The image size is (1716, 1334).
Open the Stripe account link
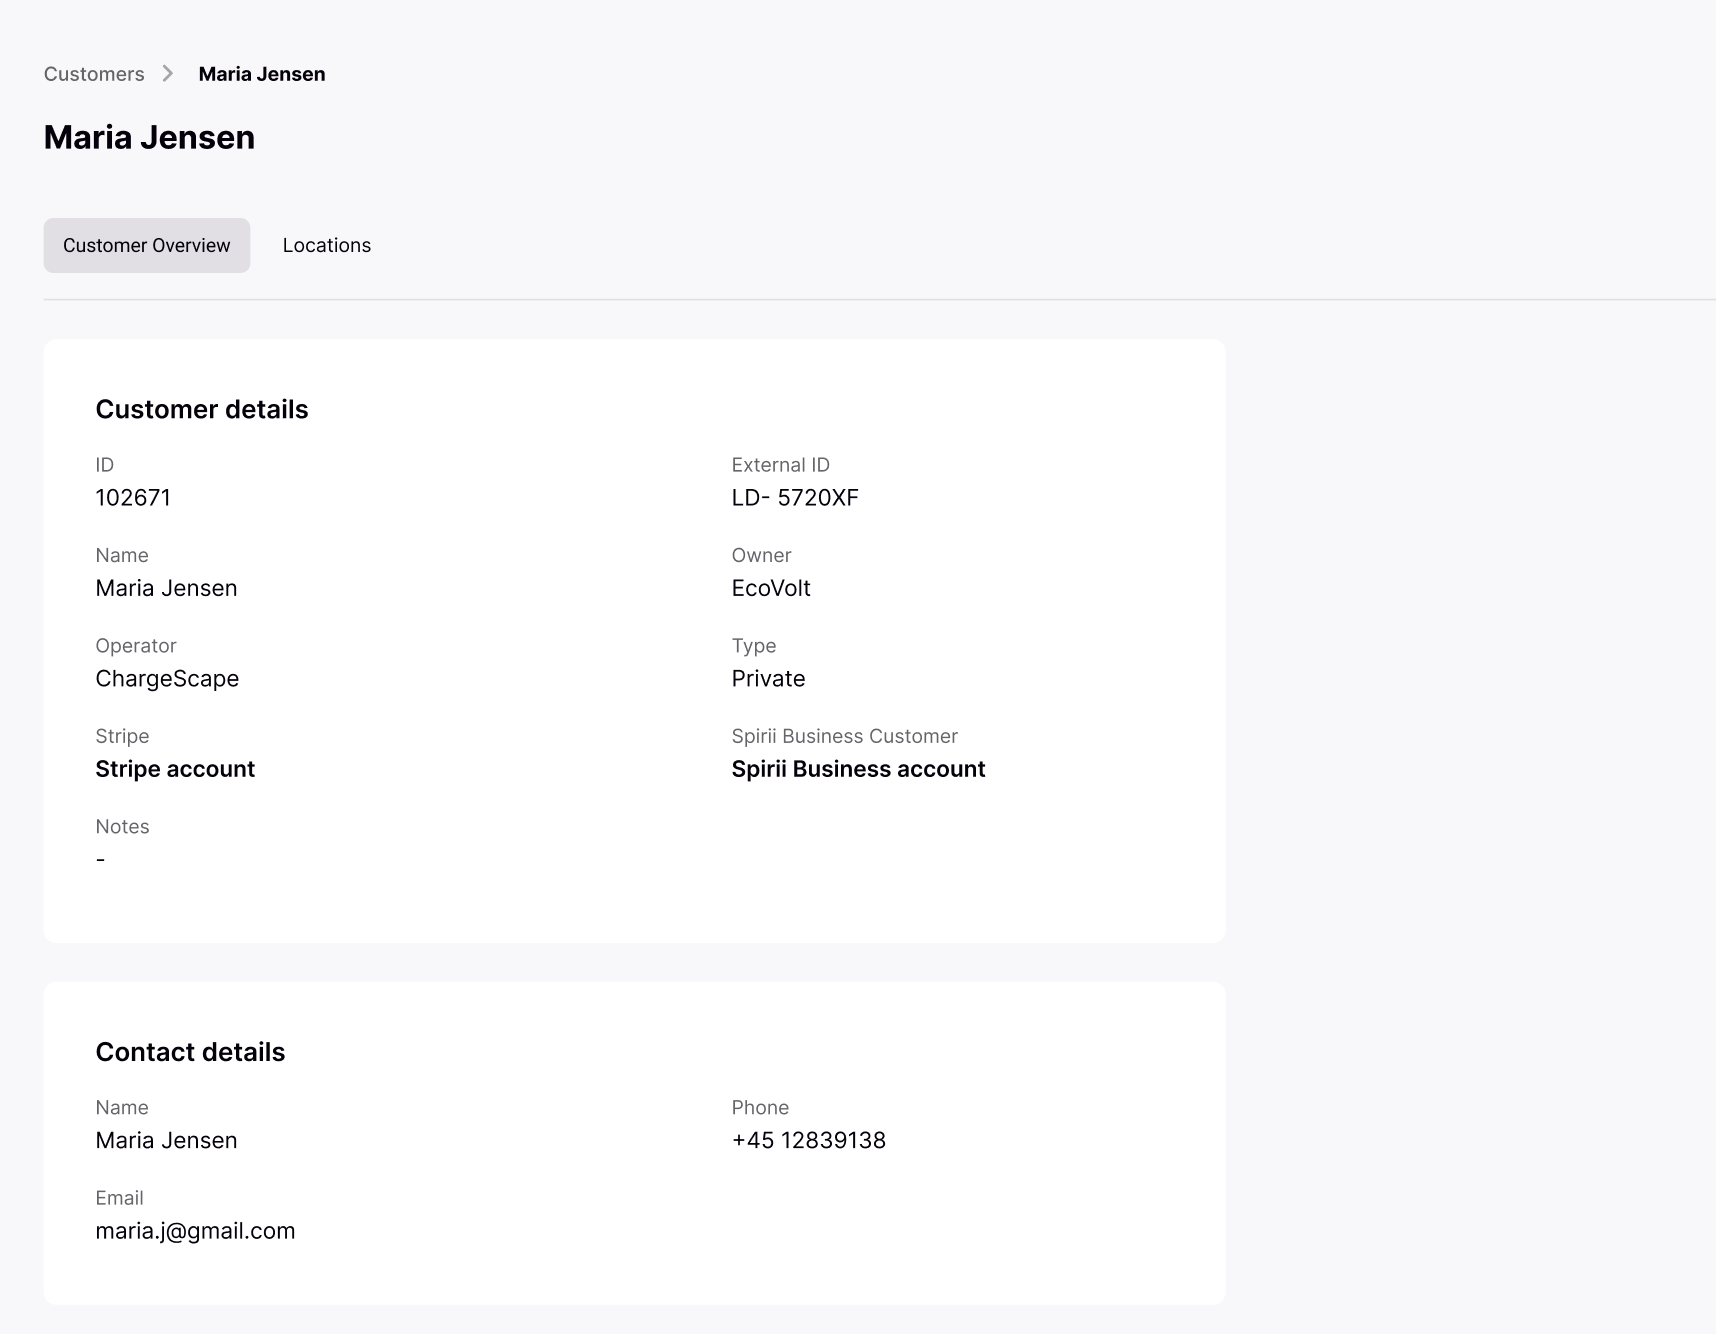click(175, 769)
